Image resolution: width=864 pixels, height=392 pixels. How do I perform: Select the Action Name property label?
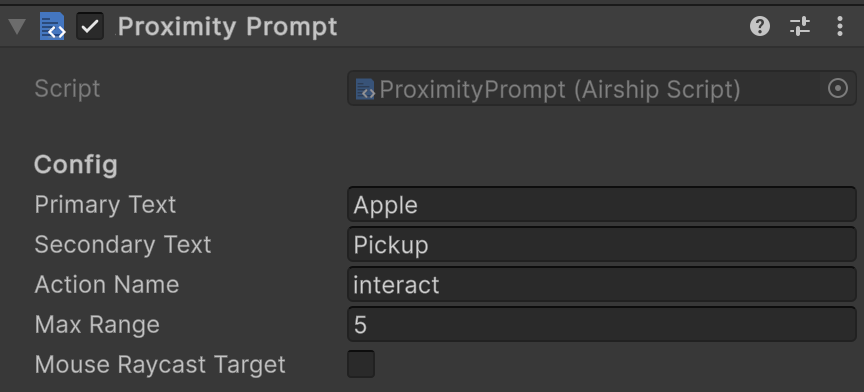[x=107, y=284]
